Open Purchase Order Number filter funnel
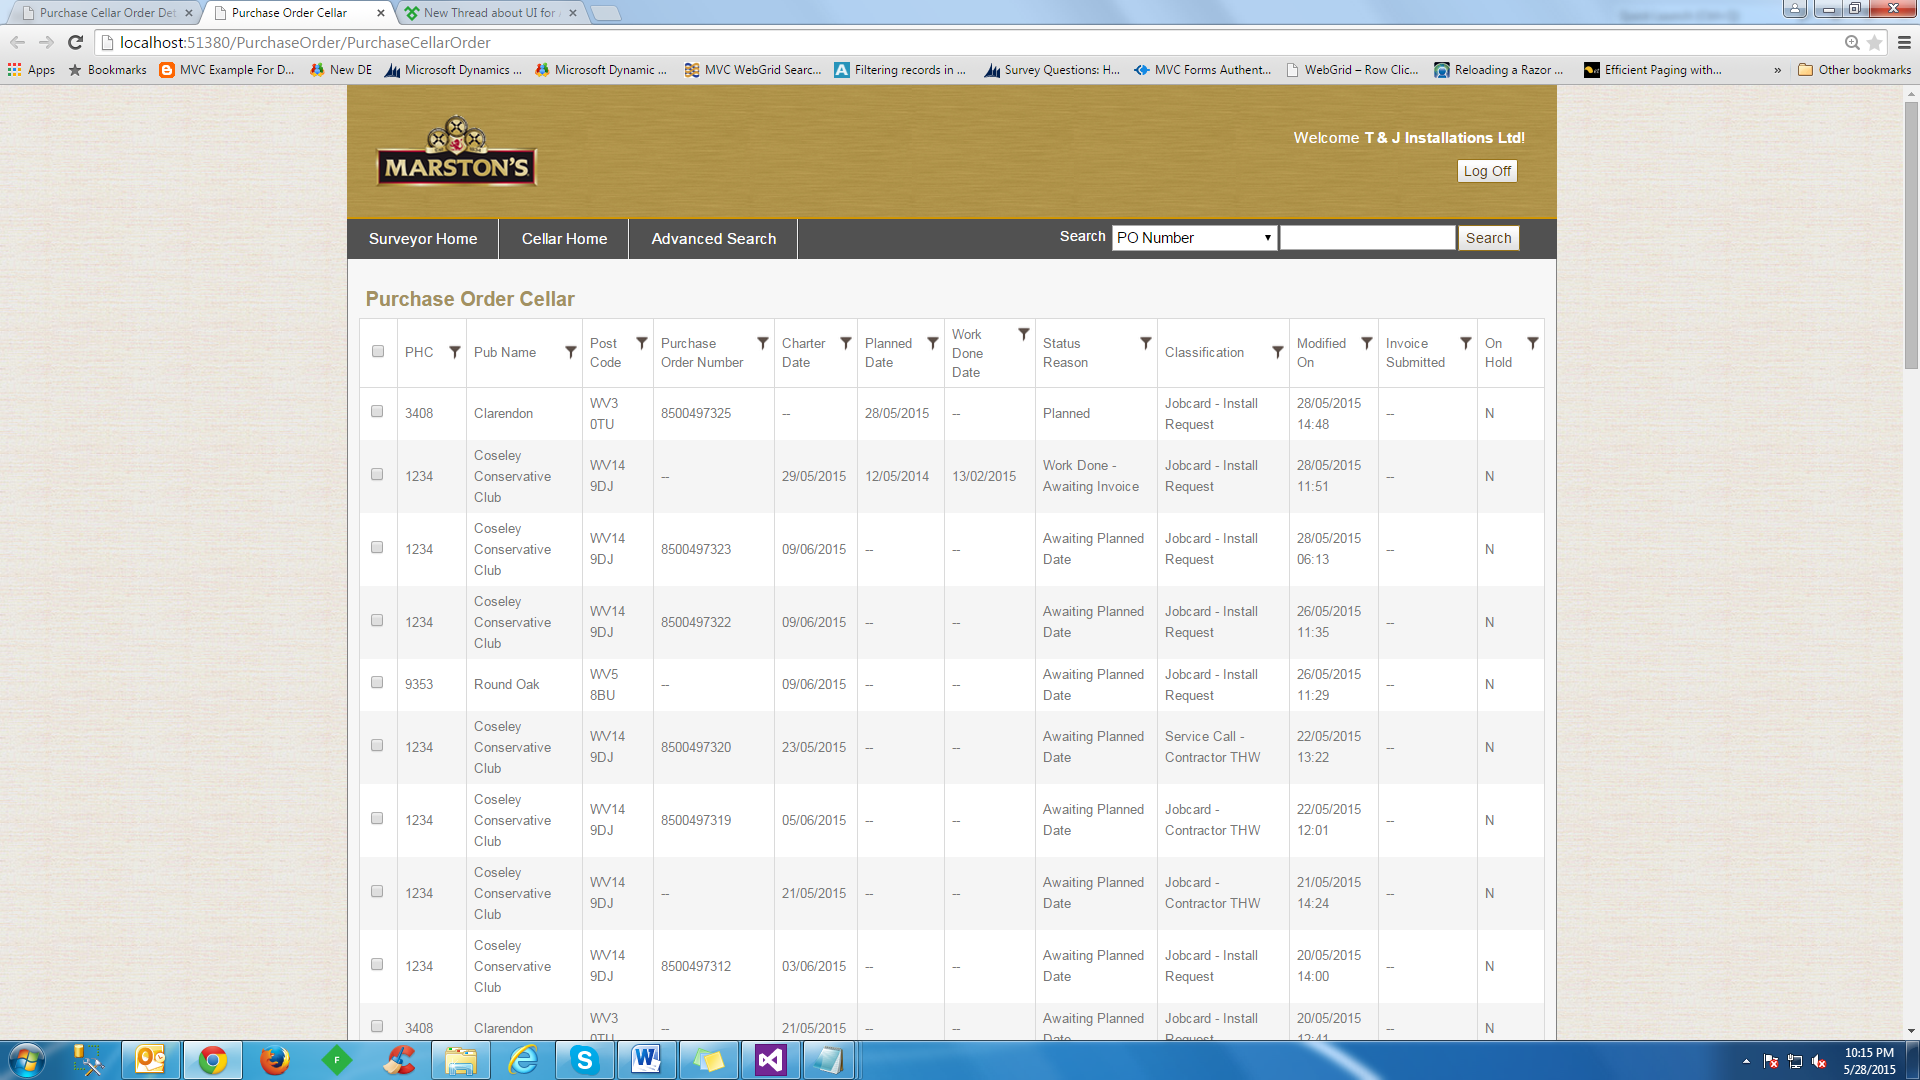The image size is (1920, 1080). [763, 343]
